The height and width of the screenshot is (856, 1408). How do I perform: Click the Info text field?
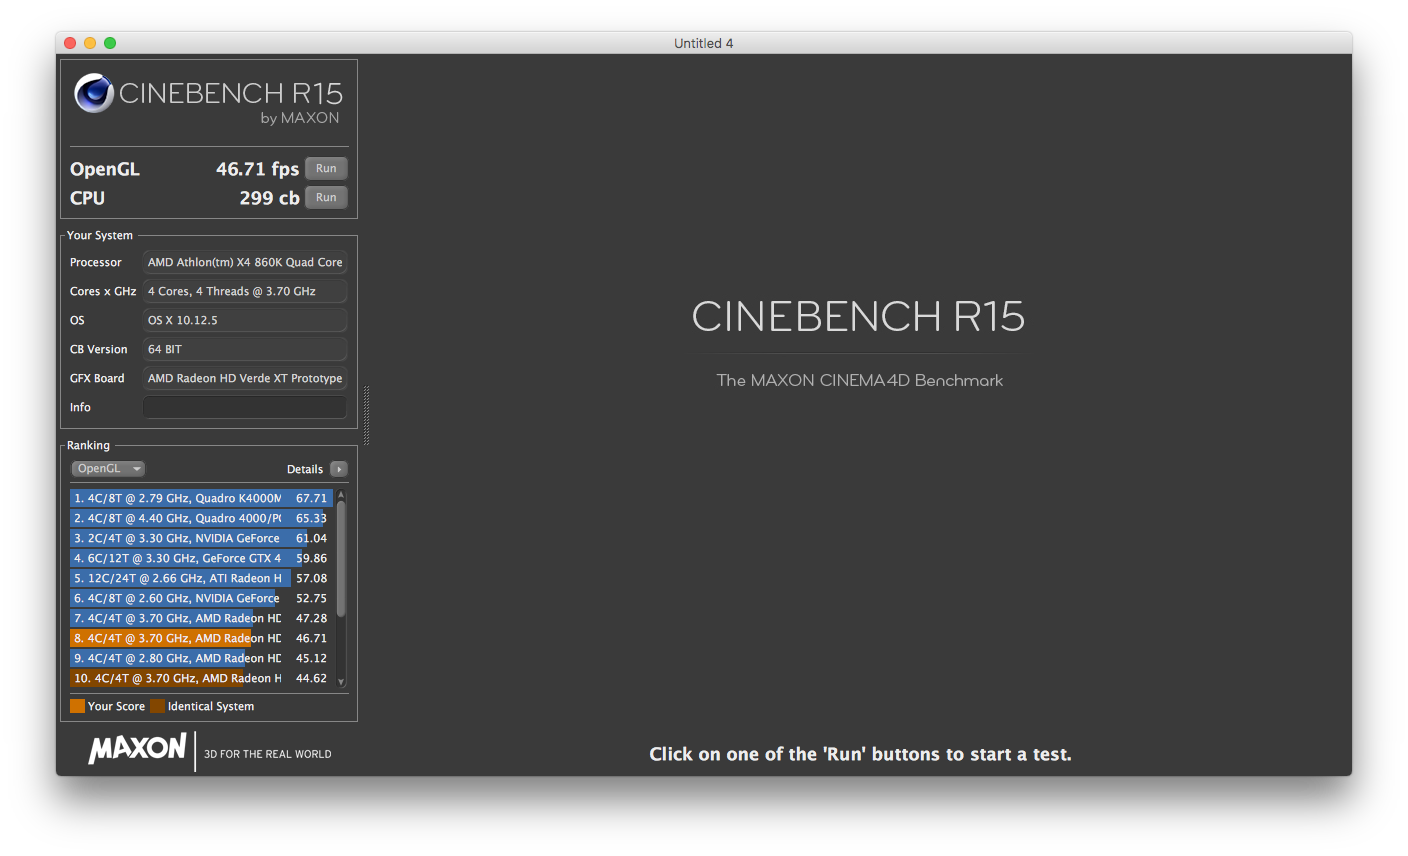(245, 407)
